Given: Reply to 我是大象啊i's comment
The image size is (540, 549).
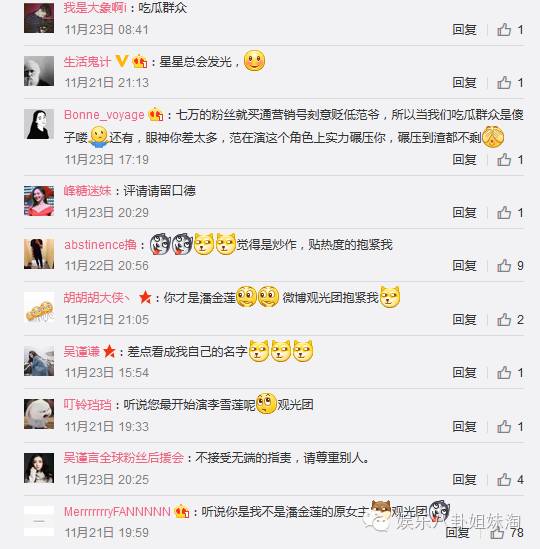Looking at the screenshot, I should tap(464, 30).
